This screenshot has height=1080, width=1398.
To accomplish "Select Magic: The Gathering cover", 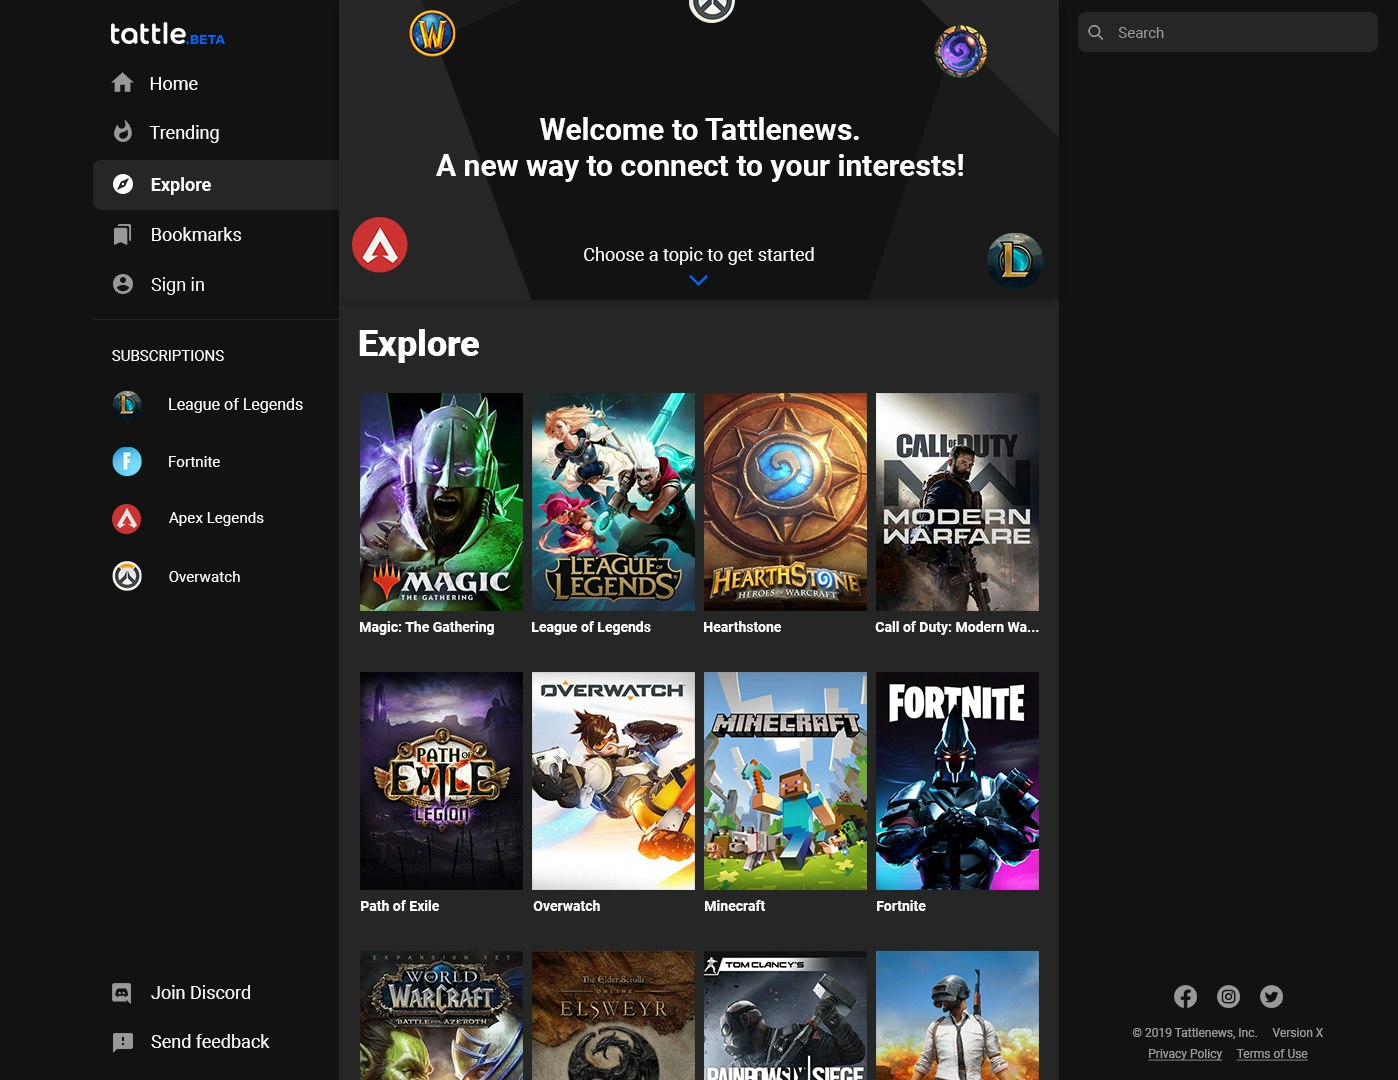I will coord(441,502).
